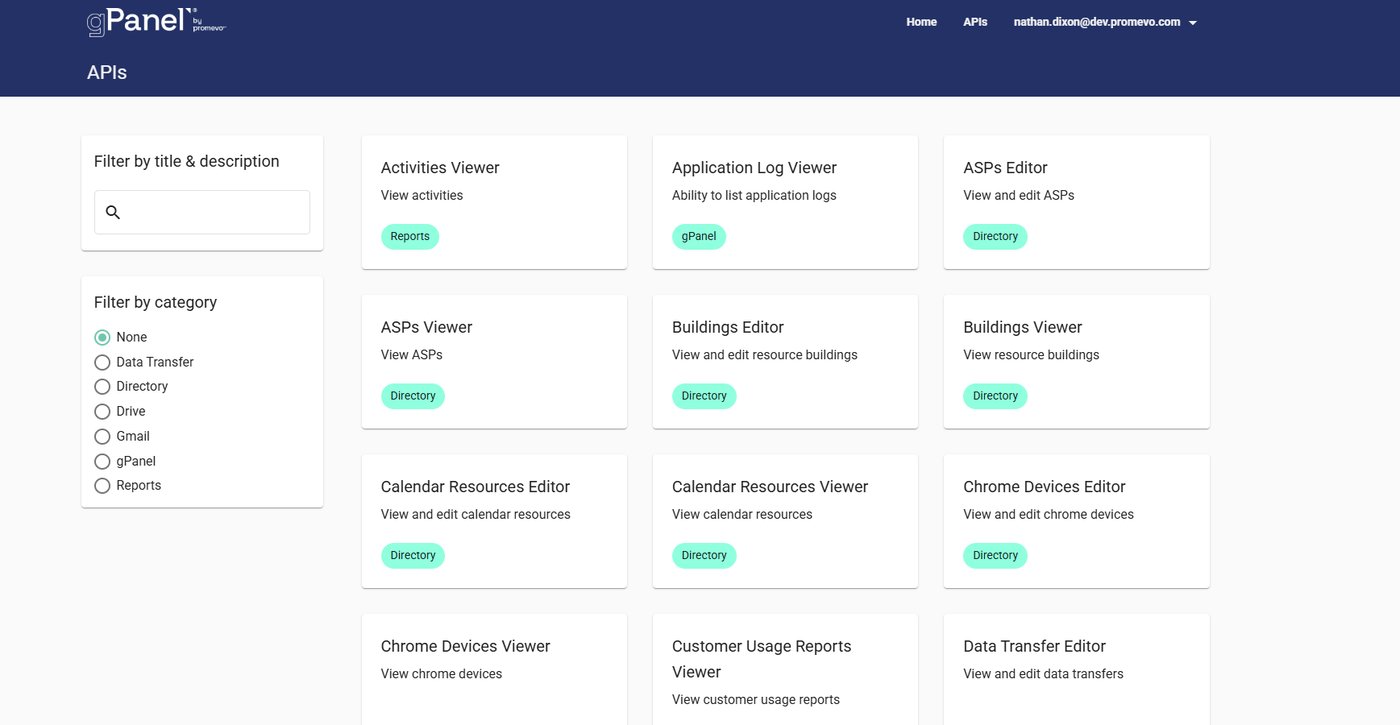Click the 'View customer usage reports' description
The image size is (1400, 725).
tap(756, 700)
